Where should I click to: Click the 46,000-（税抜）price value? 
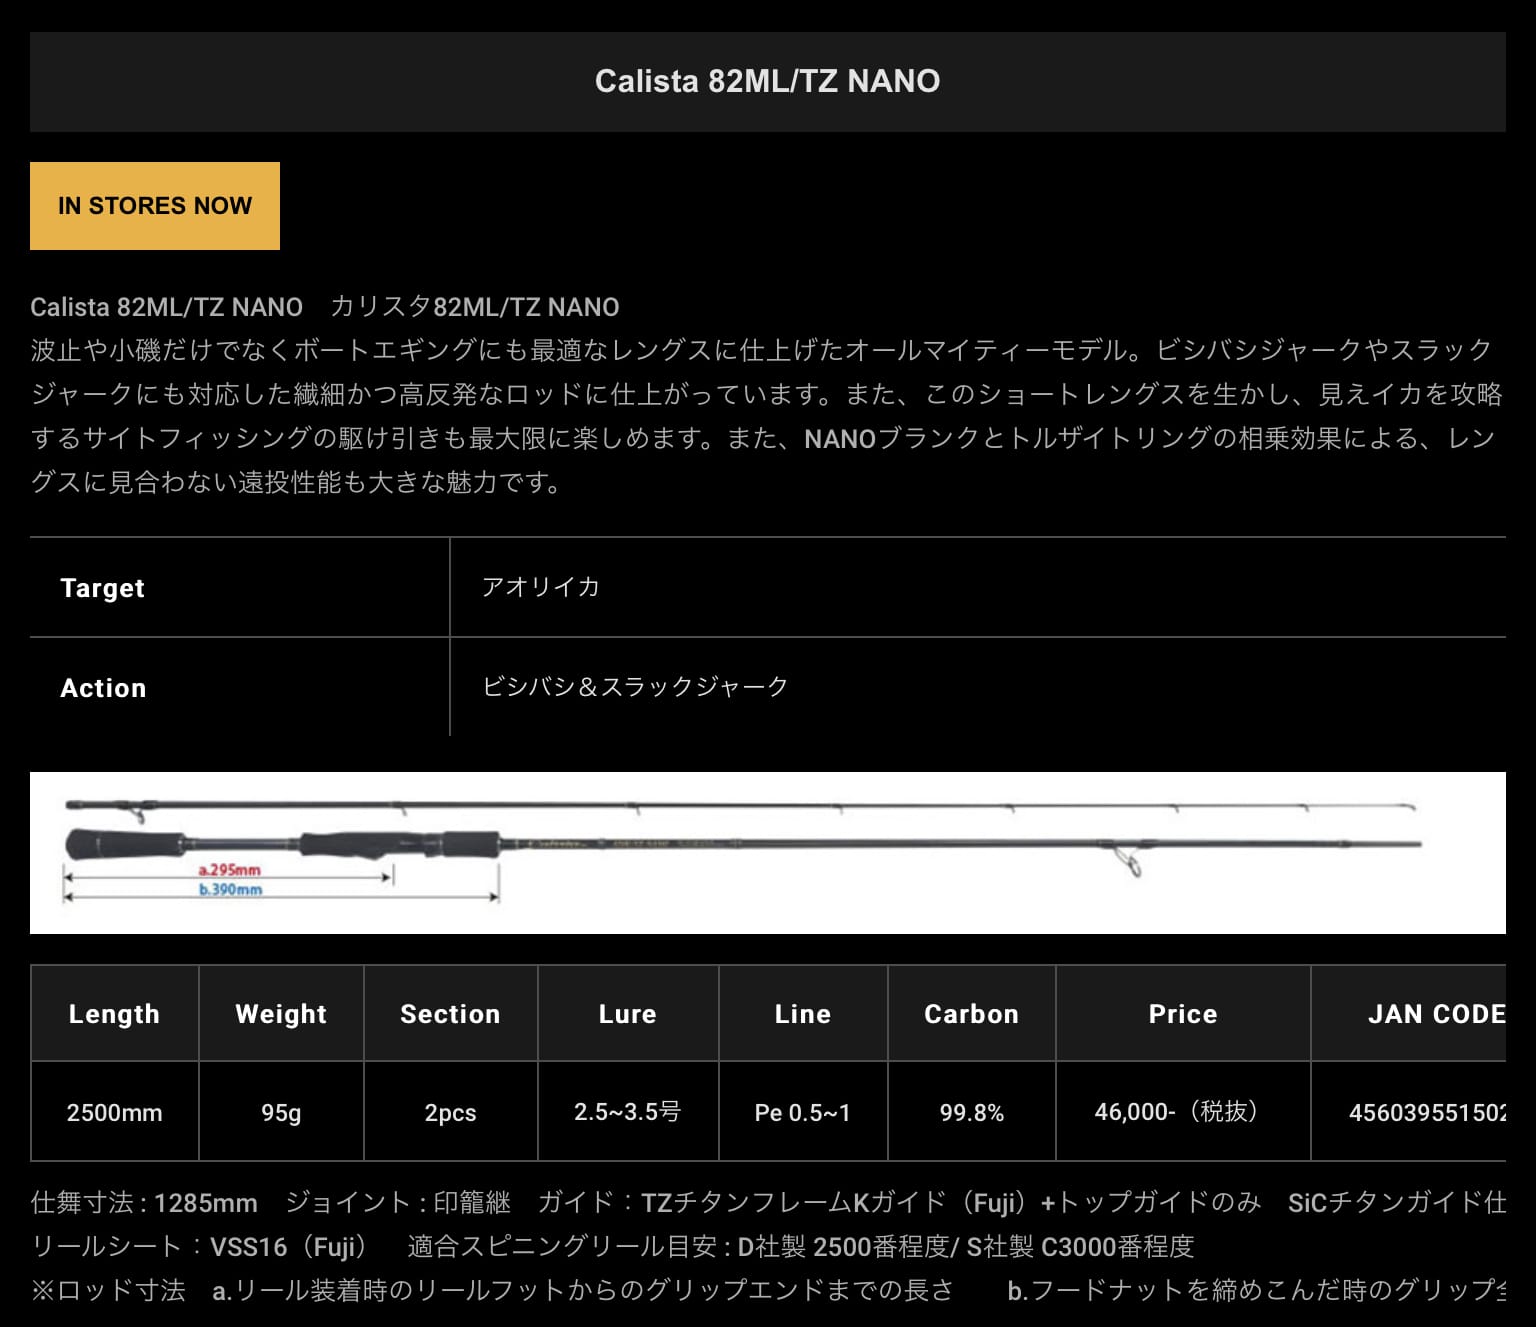pyautogui.click(x=1183, y=1112)
